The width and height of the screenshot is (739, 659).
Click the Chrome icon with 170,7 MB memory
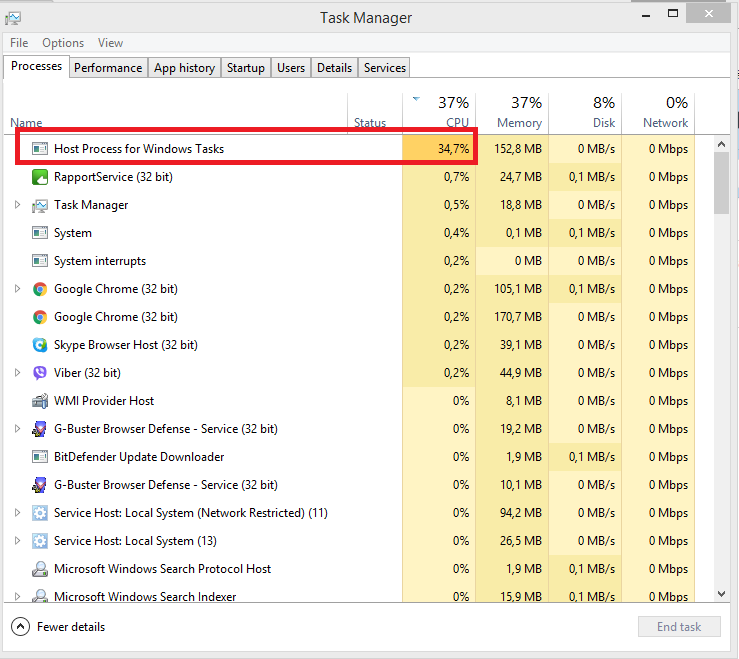click(x=40, y=317)
